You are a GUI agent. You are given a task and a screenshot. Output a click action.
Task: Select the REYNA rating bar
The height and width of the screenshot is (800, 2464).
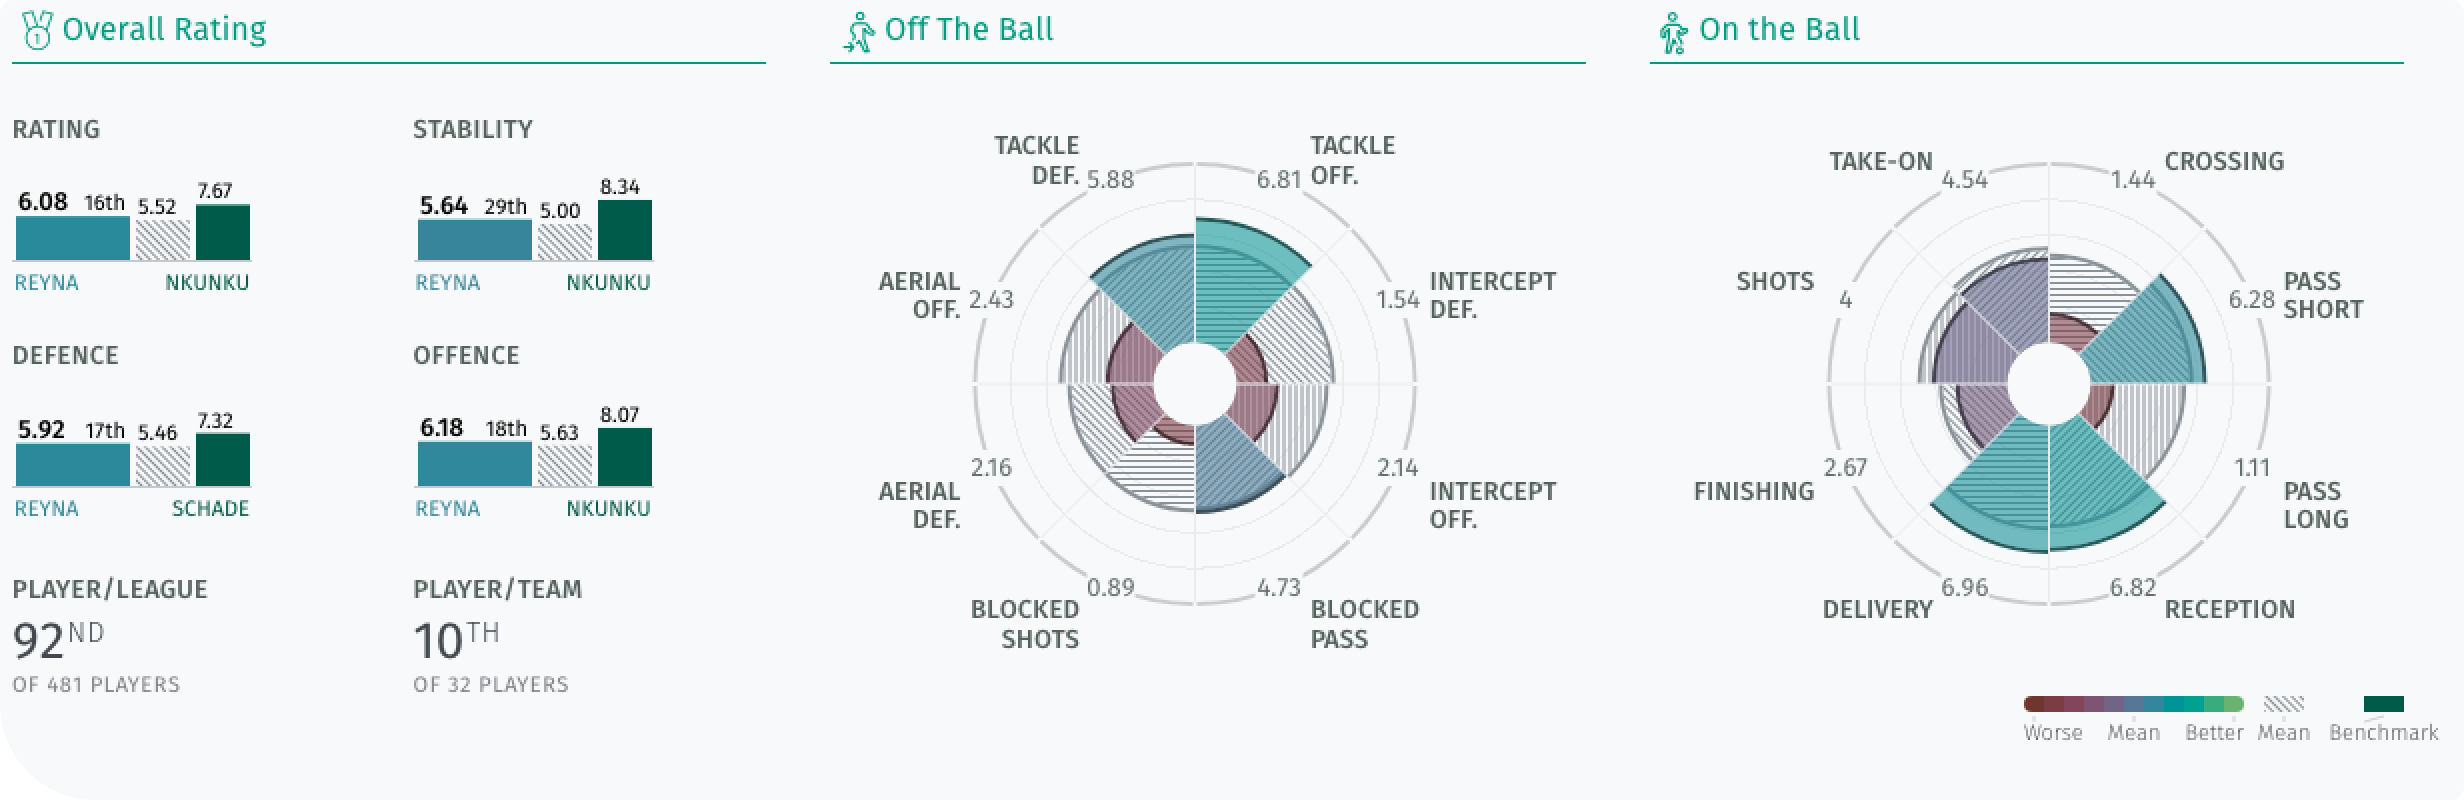pos(73,239)
